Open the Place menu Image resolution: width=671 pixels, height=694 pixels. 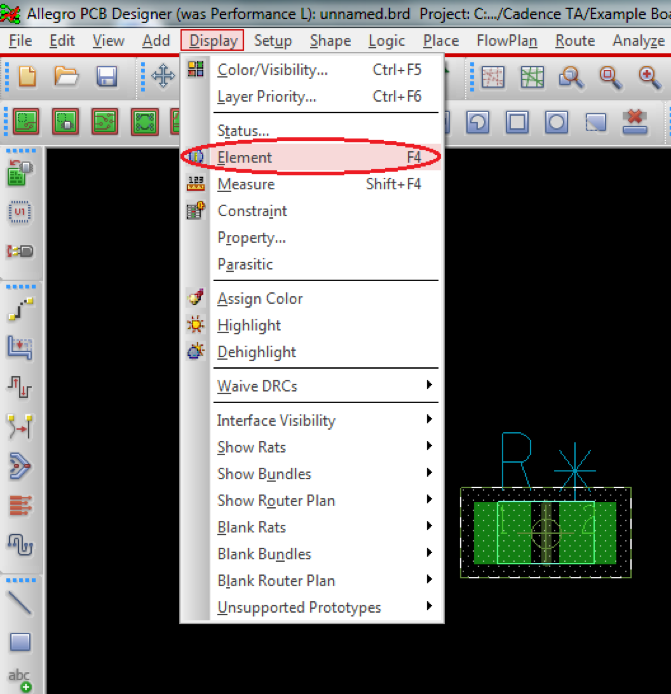pyautogui.click(x=441, y=41)
